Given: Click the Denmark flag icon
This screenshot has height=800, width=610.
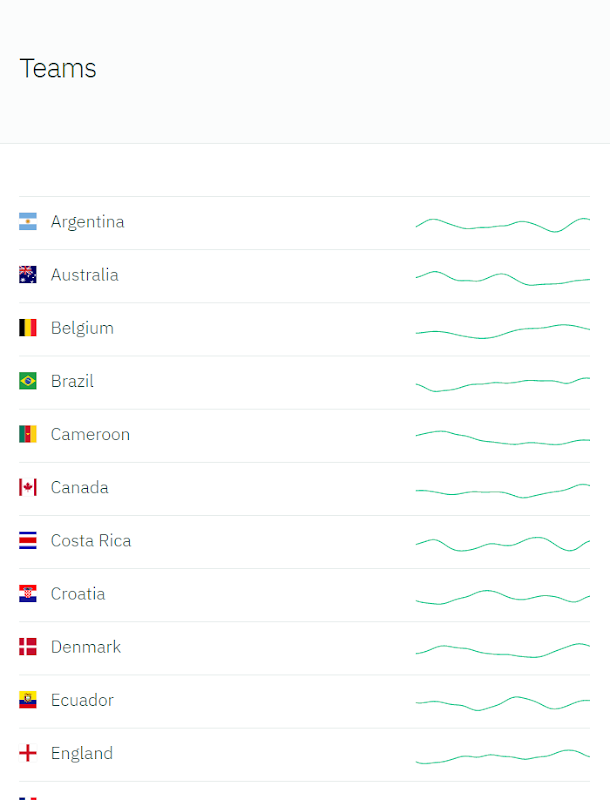Looking at the screenshot, I should pos(28,647).
